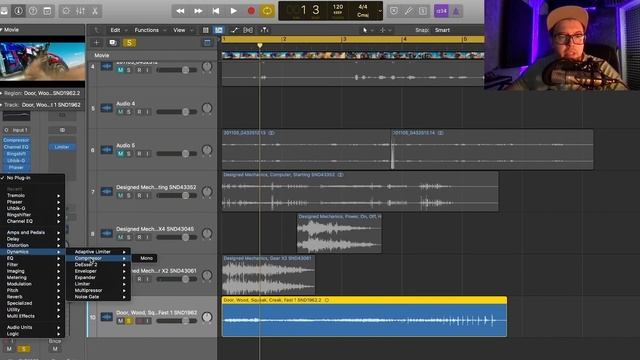
Task: Mute the Audio 4 track
Action: [120, 112]
